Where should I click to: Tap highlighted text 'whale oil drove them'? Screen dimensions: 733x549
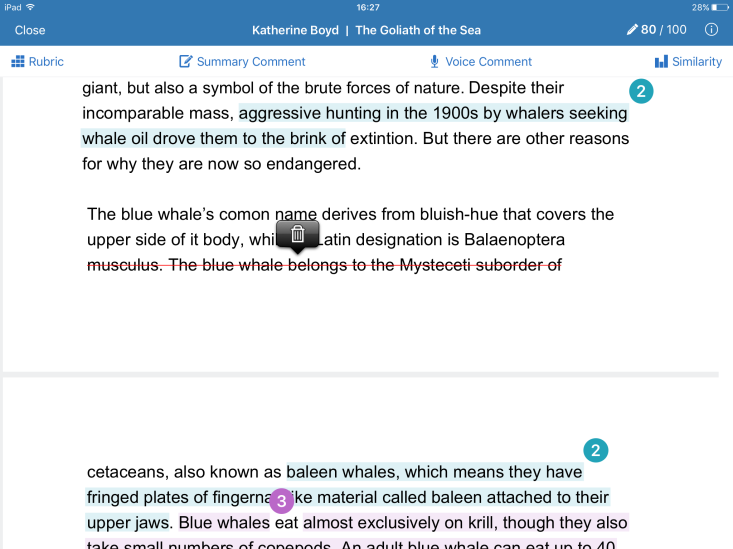160,138
